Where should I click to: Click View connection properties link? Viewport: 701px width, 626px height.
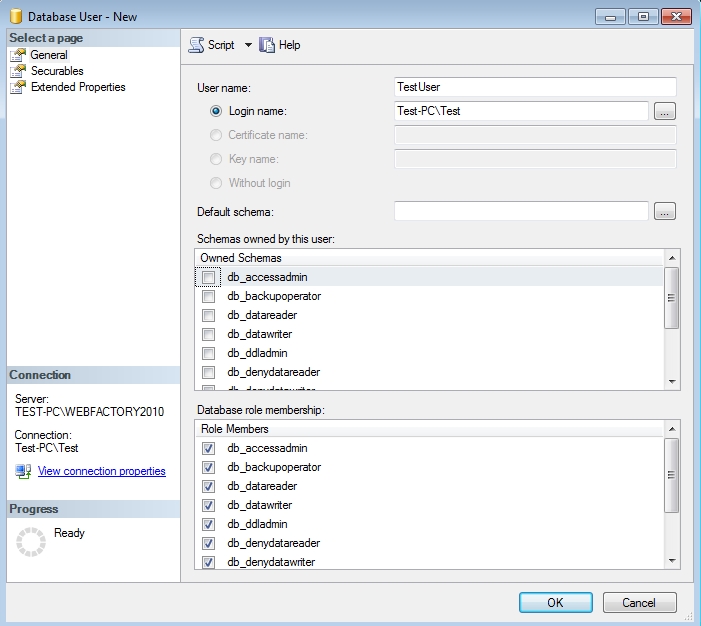pyautogui.click(x=101, y=471)
